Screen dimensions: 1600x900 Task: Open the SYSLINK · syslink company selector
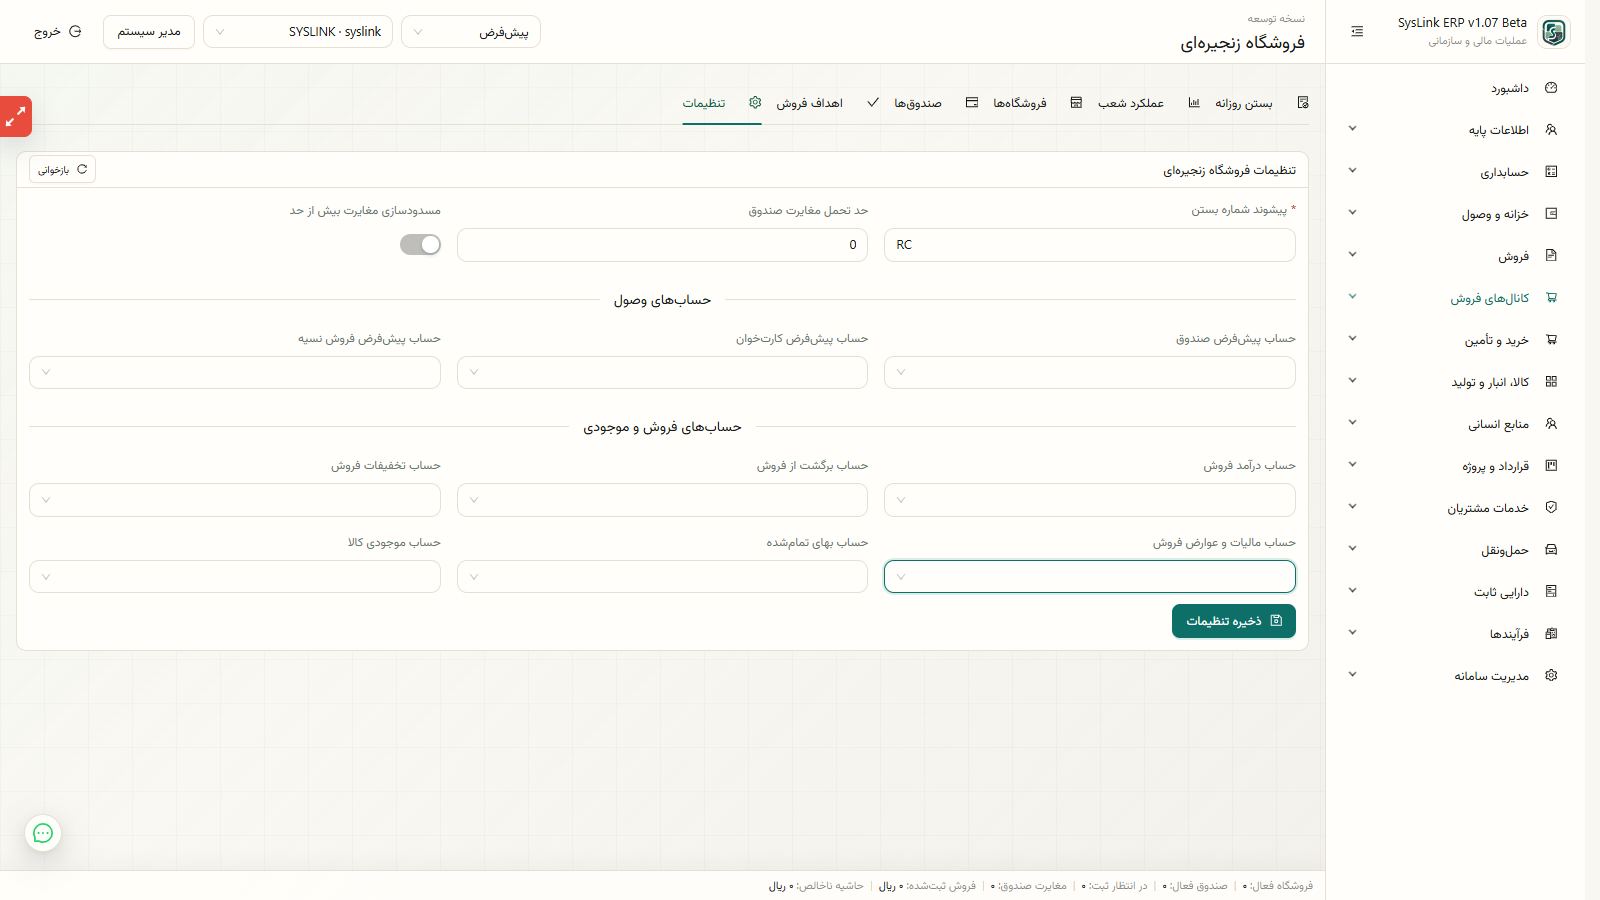[x=298, y=32]
